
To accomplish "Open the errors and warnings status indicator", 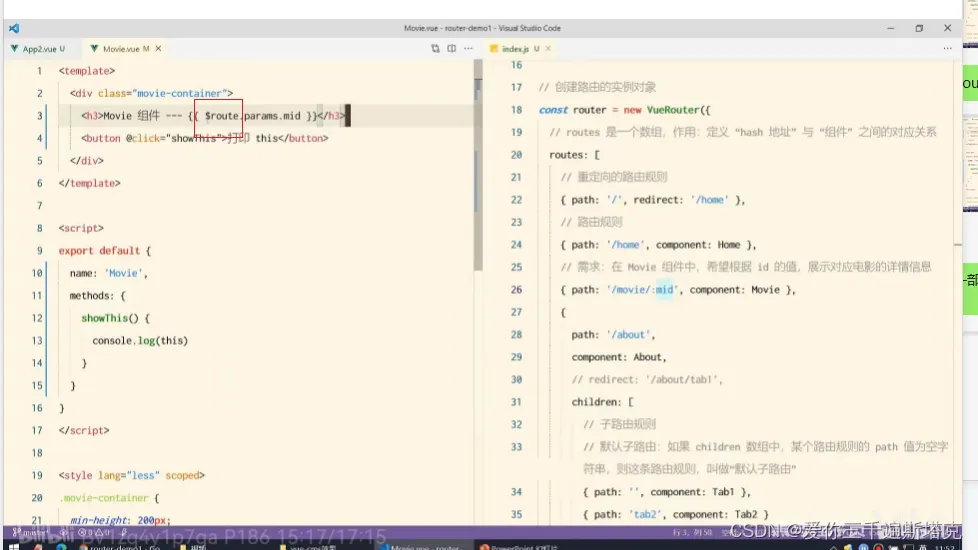I will [94, 533].
